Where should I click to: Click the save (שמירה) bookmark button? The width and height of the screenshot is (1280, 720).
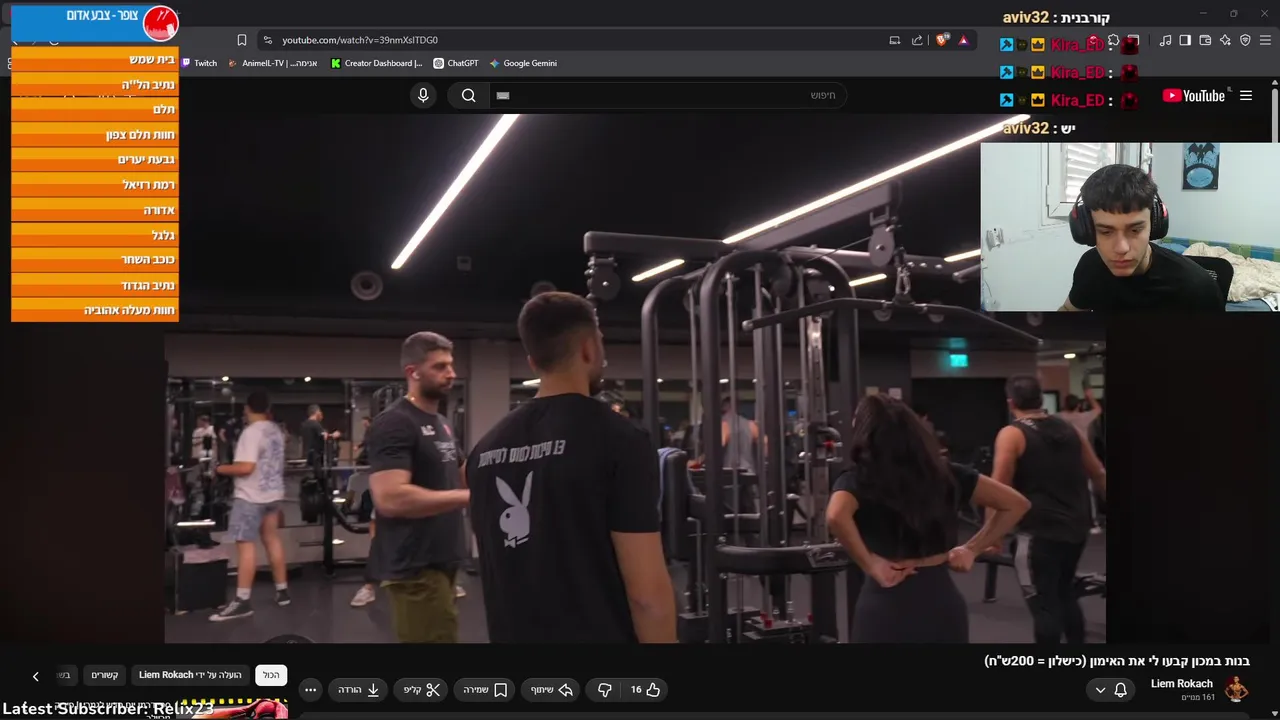(x=485, y=690)
